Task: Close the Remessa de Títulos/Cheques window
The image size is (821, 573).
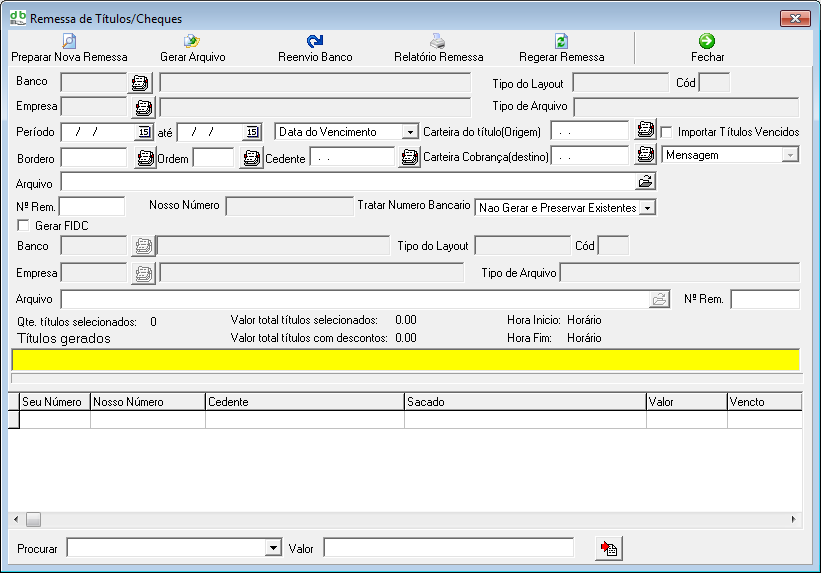Action: 795,18
